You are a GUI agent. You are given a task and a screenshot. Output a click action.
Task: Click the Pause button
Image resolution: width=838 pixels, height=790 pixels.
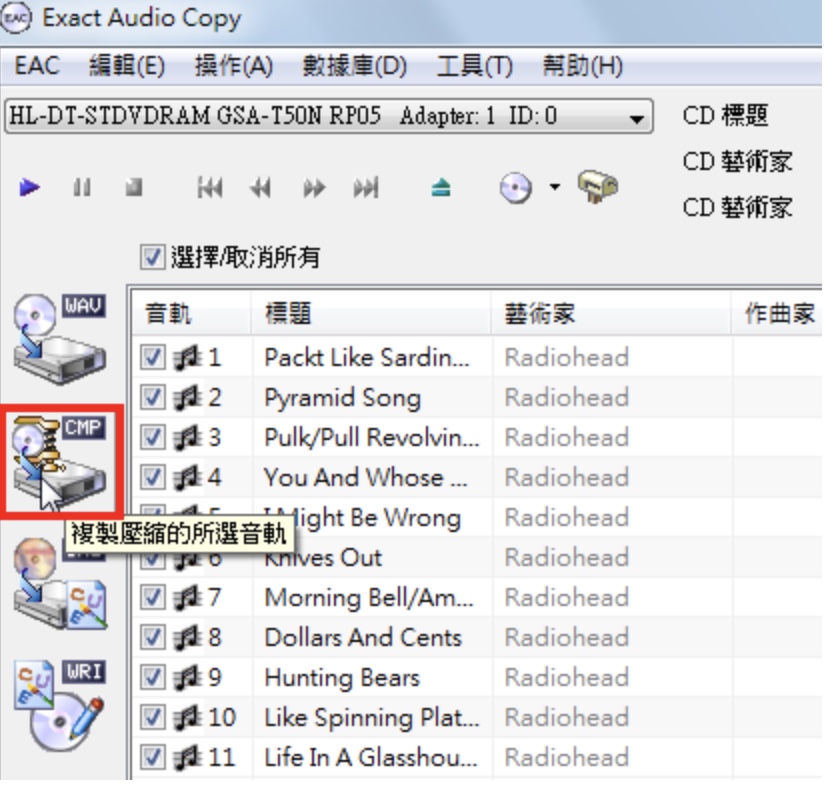tap(82, 188)
